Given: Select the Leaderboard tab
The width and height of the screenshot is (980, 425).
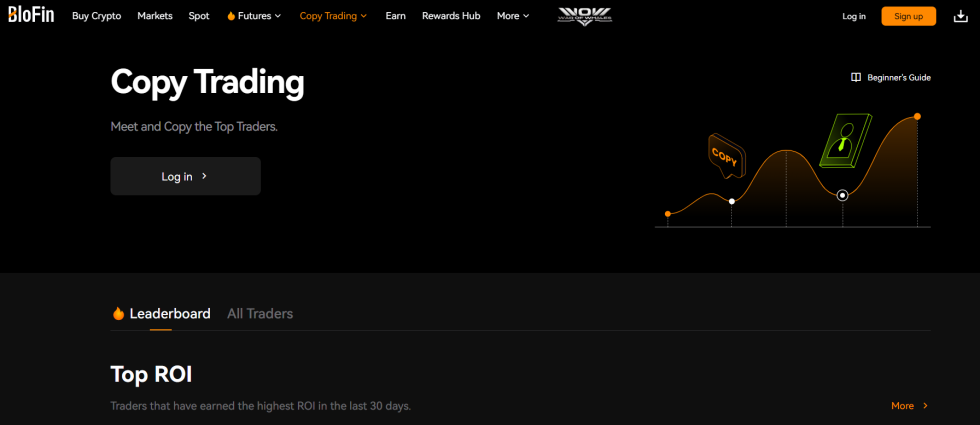Looking at the screenshot, I should [169, 314].
